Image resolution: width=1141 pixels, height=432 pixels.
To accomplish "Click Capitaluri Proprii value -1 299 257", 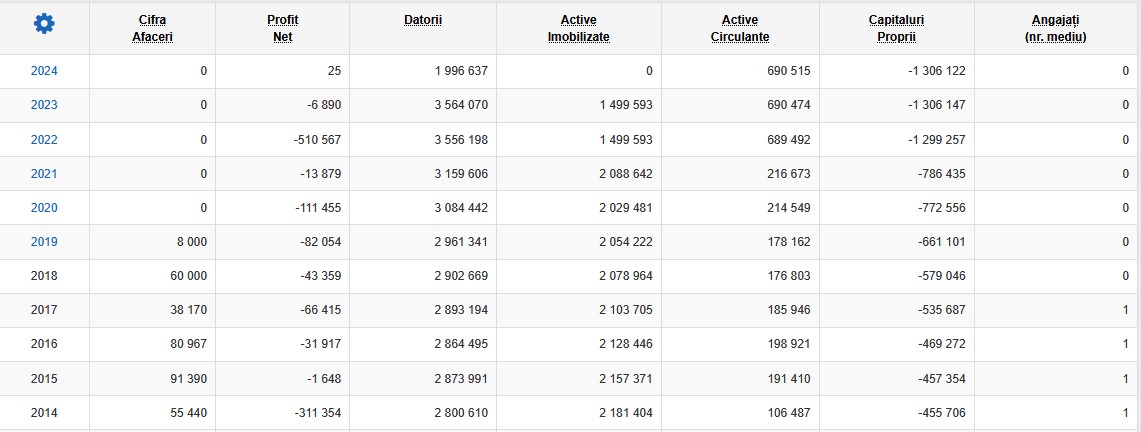I will tap(937, 140).
